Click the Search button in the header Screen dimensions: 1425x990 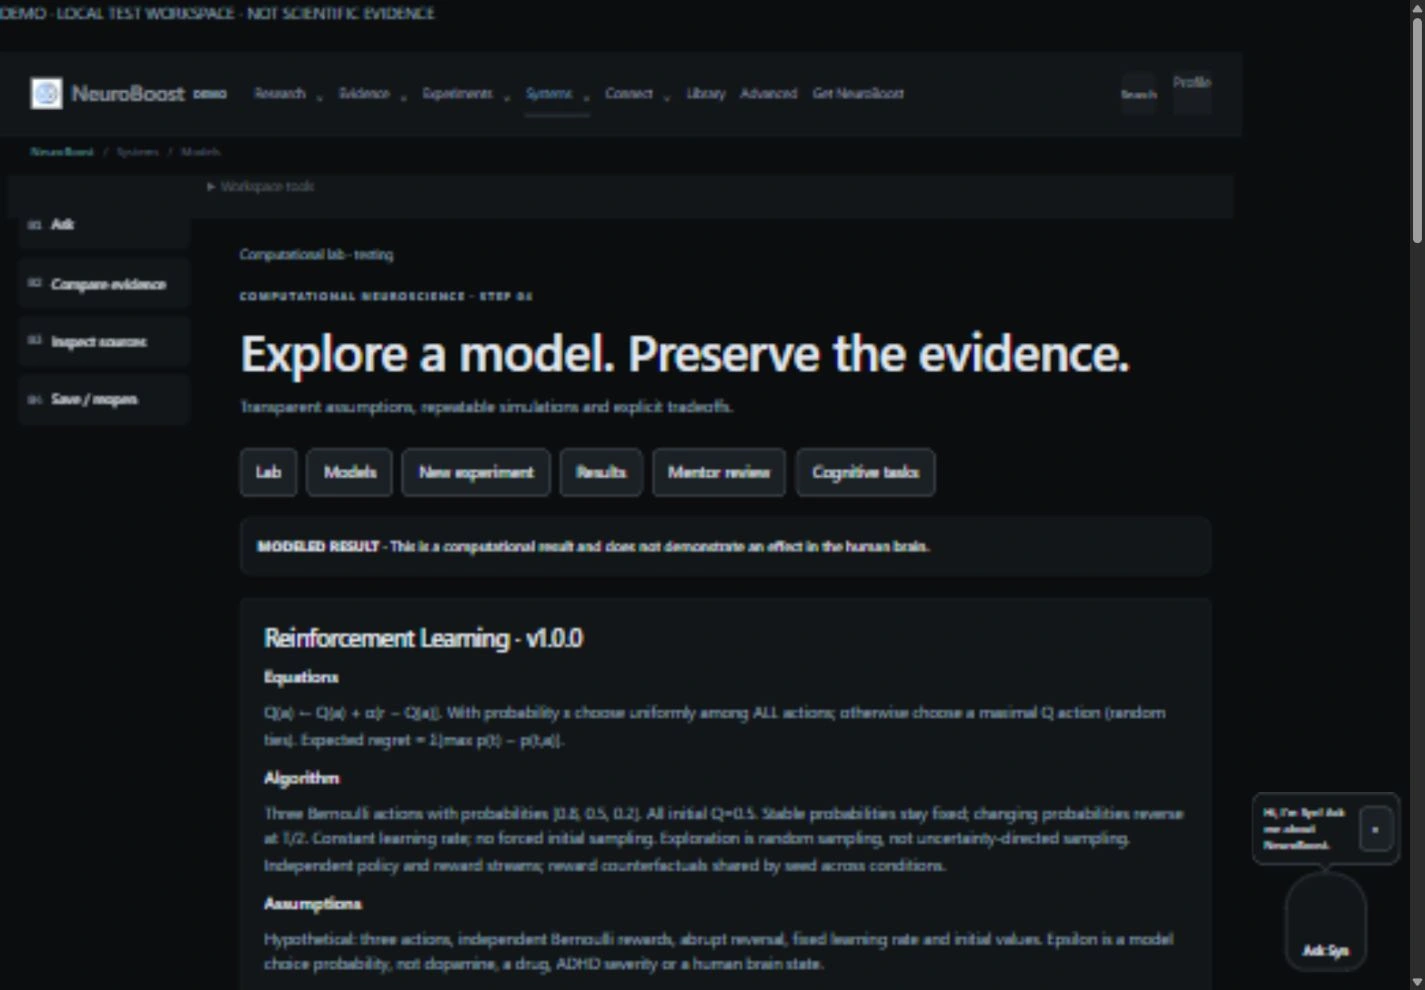click(1138, 94)
